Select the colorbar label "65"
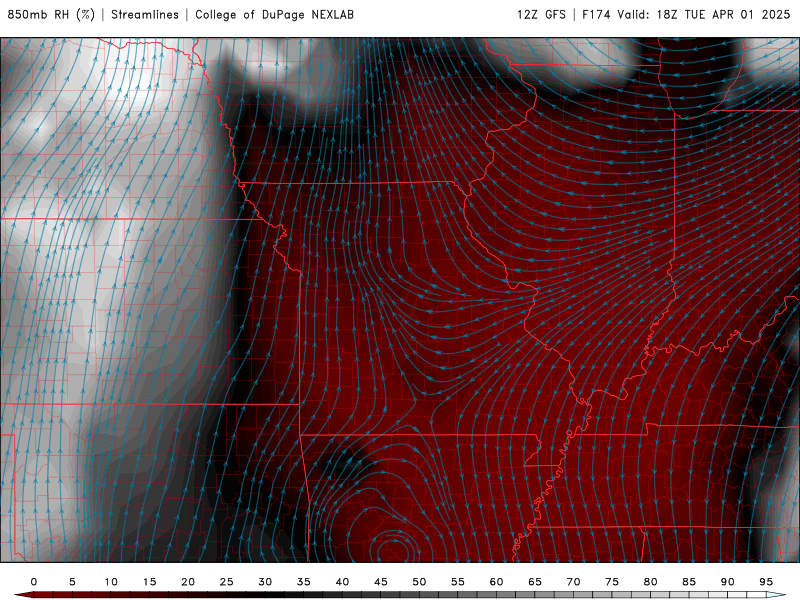Screen dimensions: 800x600 click(535, 582)
